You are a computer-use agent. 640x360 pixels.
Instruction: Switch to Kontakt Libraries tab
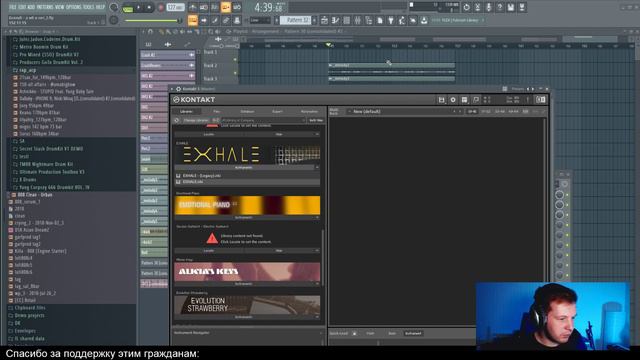[187, 111]
